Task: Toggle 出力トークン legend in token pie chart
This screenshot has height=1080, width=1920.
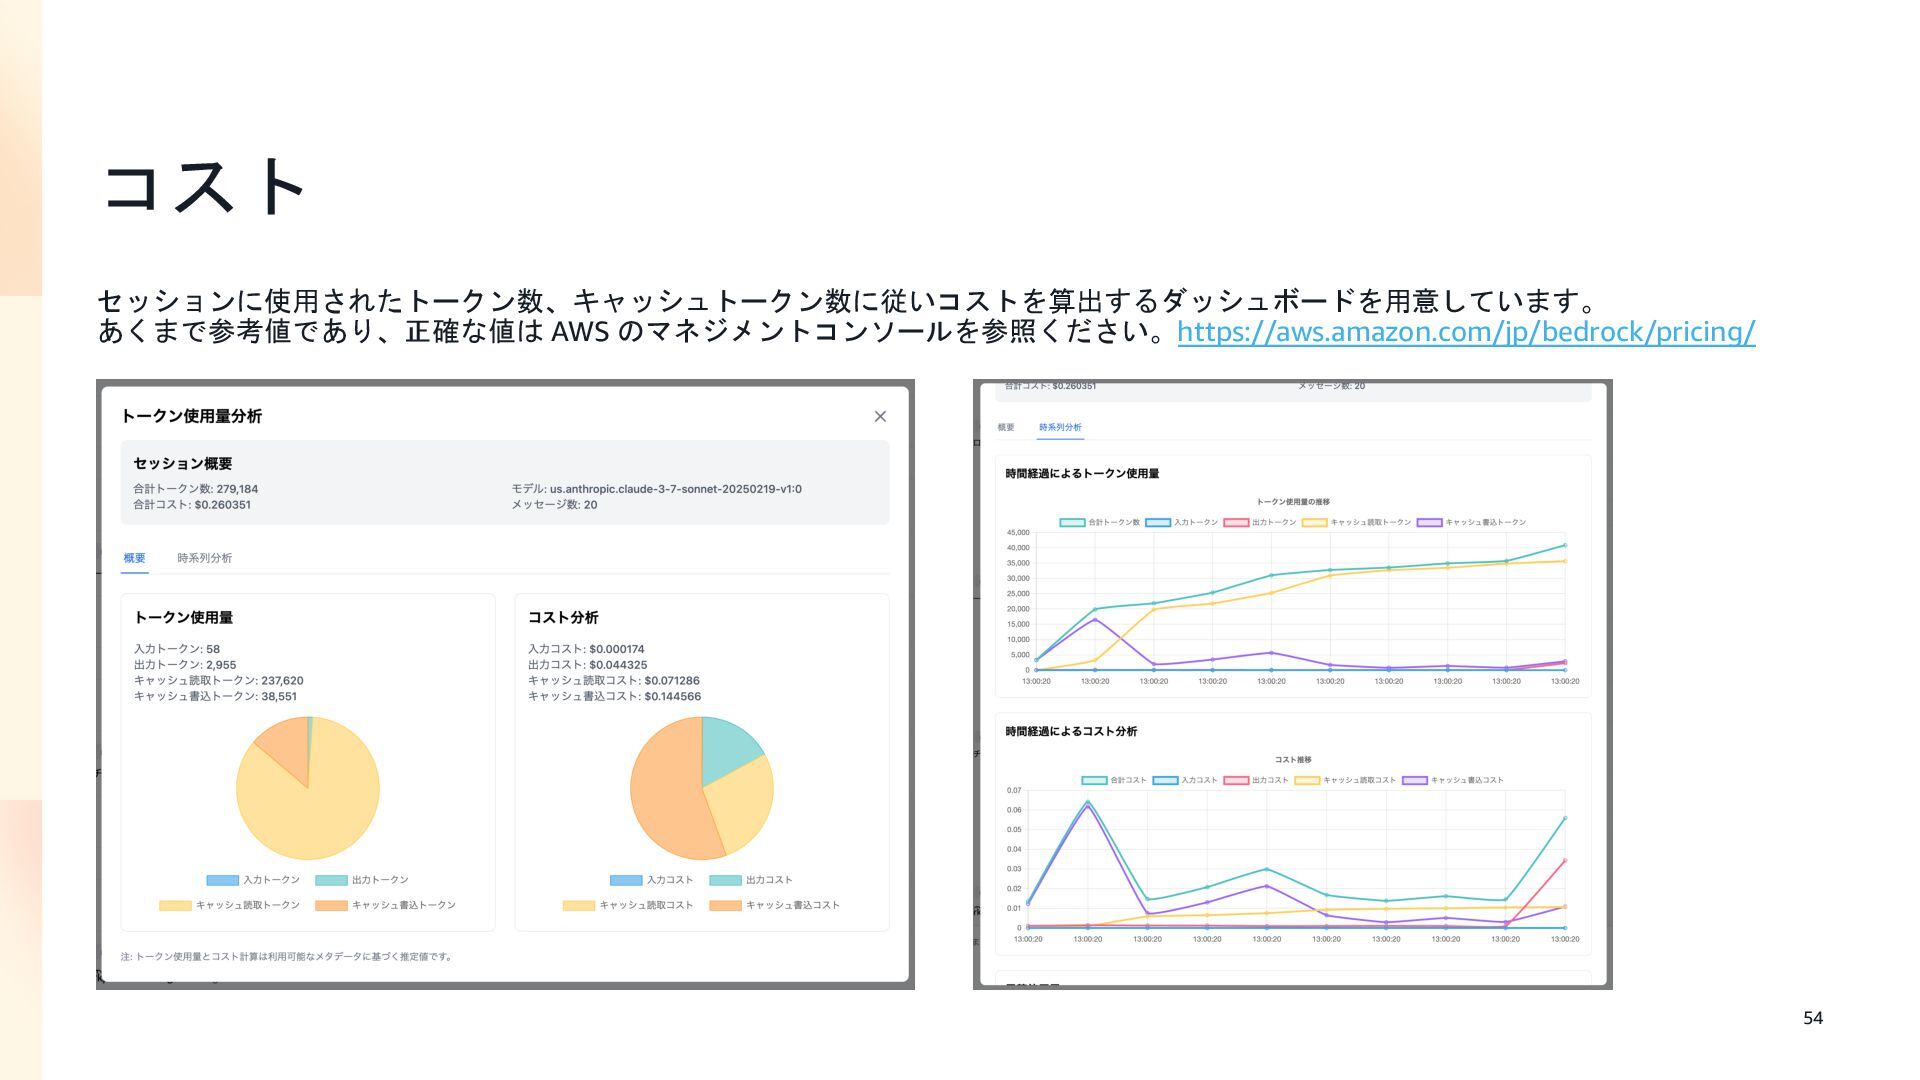Action: (x=362, y=880)
